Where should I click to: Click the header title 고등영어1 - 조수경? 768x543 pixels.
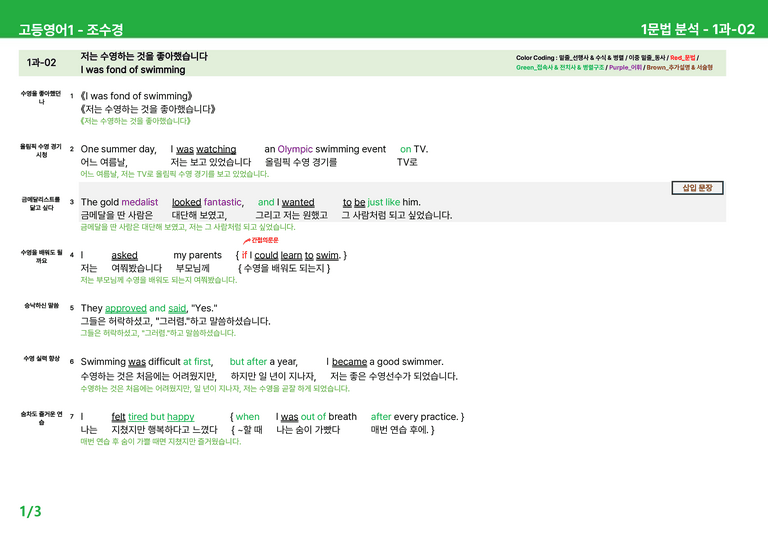click(71, 29)
